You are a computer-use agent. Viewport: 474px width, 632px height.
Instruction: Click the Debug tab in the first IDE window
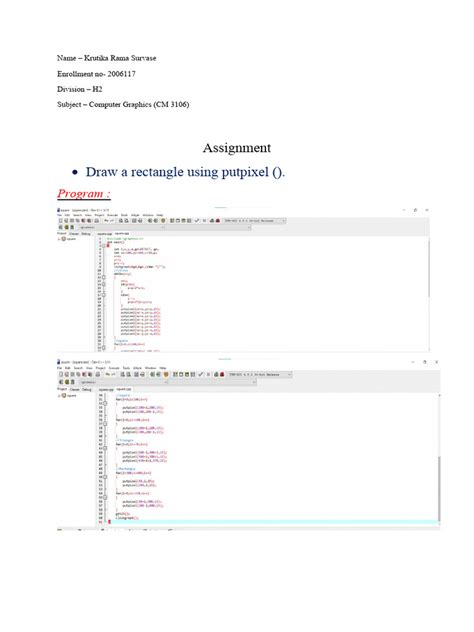pyautogui.click(x=86, y=233)
